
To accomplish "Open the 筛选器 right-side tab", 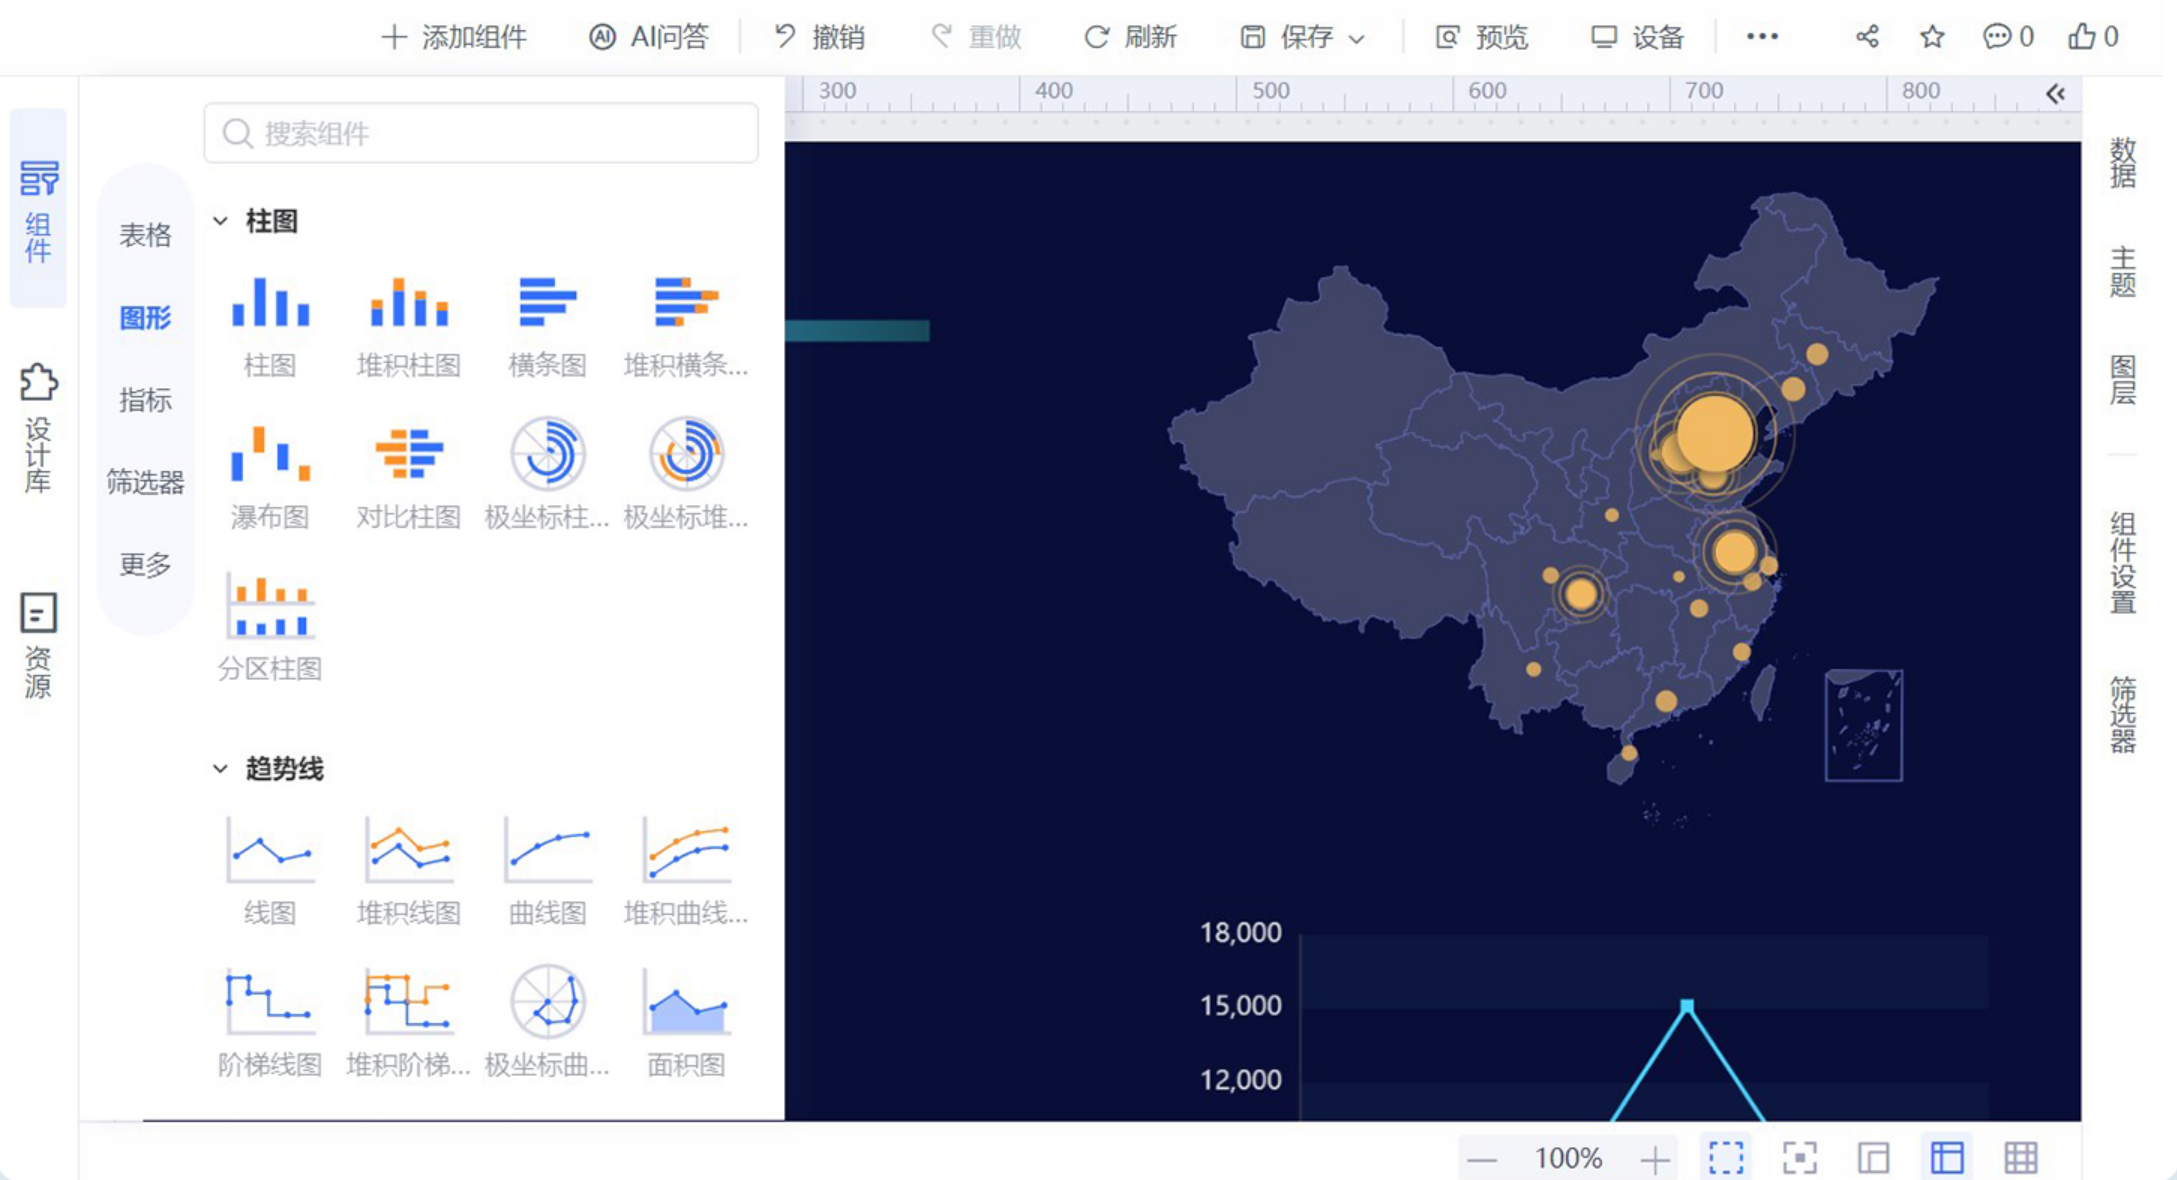I will [2122, 714].
